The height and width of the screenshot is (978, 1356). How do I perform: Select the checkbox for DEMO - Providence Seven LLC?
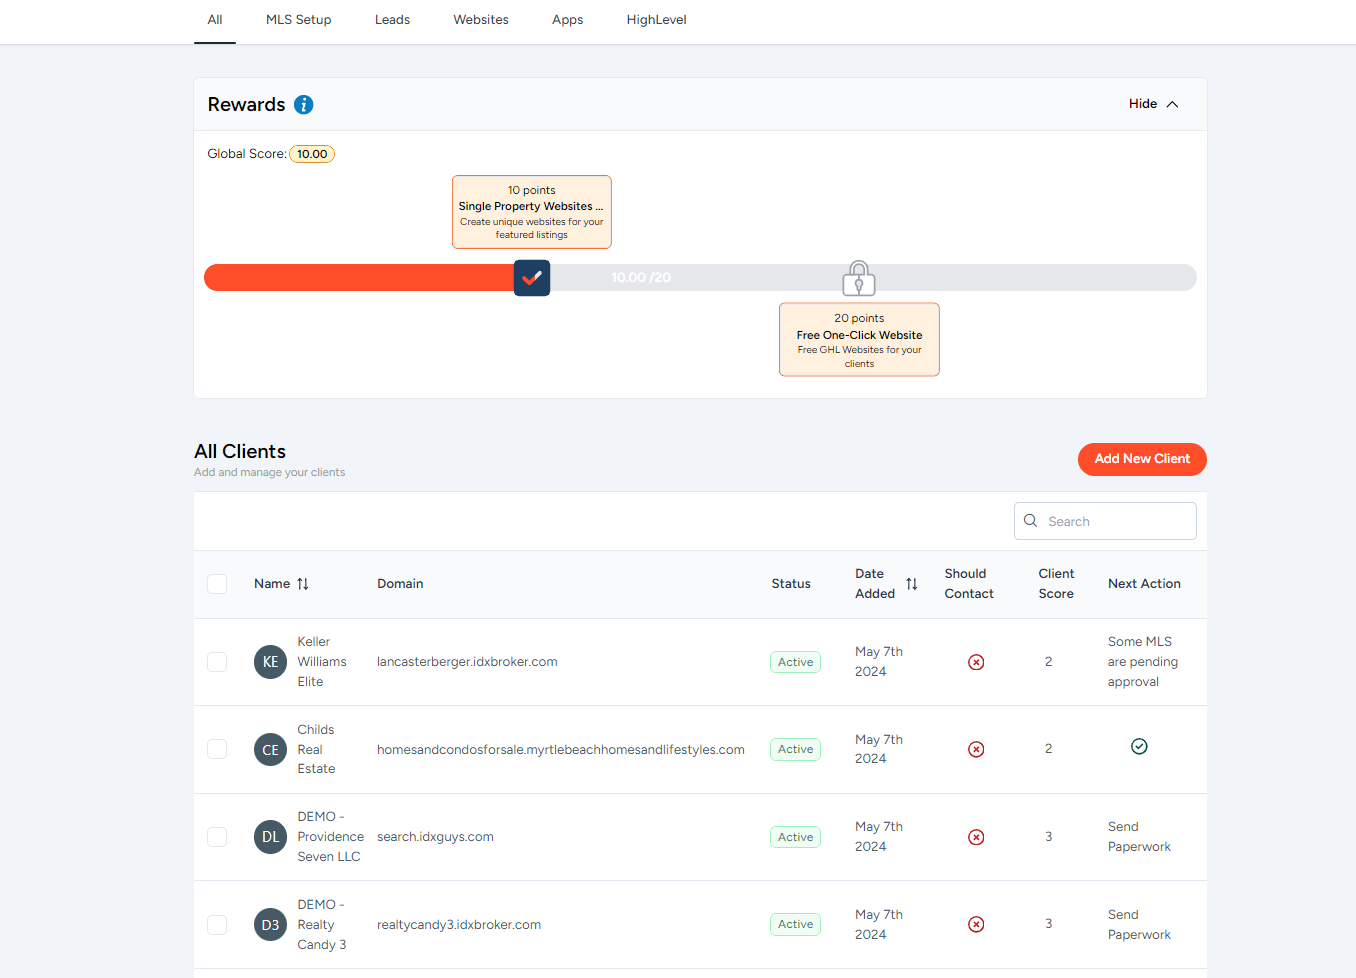(217, 837)
